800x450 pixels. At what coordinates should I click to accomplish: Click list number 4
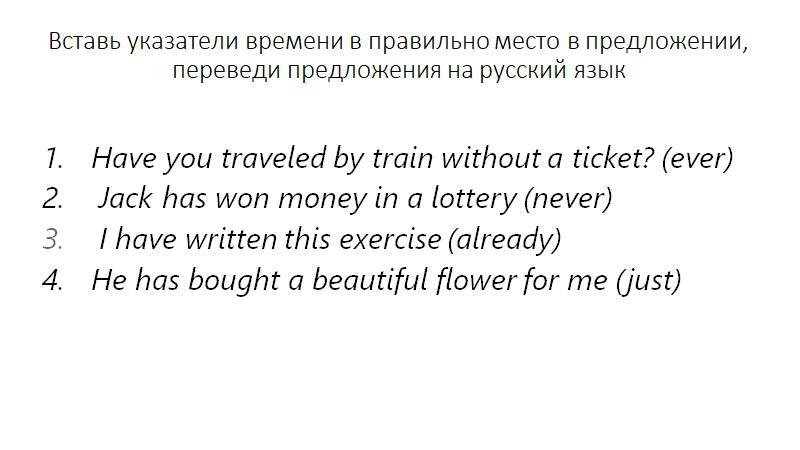53,280
